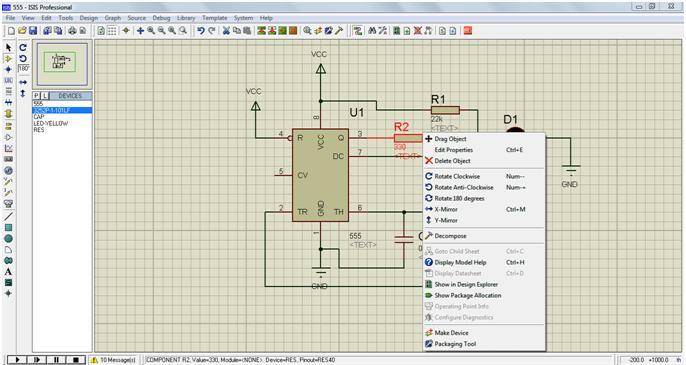Viewport: 686px width, 365px height.
Task: Click the Pause simulation button
Action: (56, 360)
